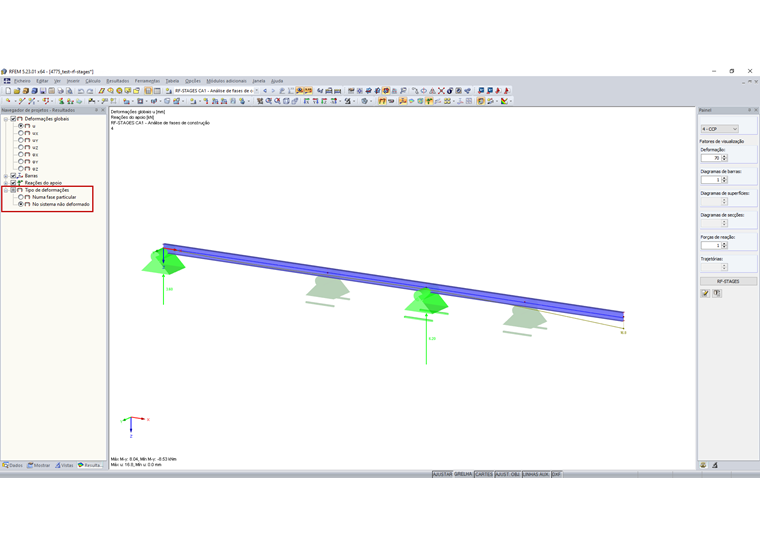760x545 pixels.
Task: Toggle AJUSTAR in the status bar
Action: tap(442, 474)
